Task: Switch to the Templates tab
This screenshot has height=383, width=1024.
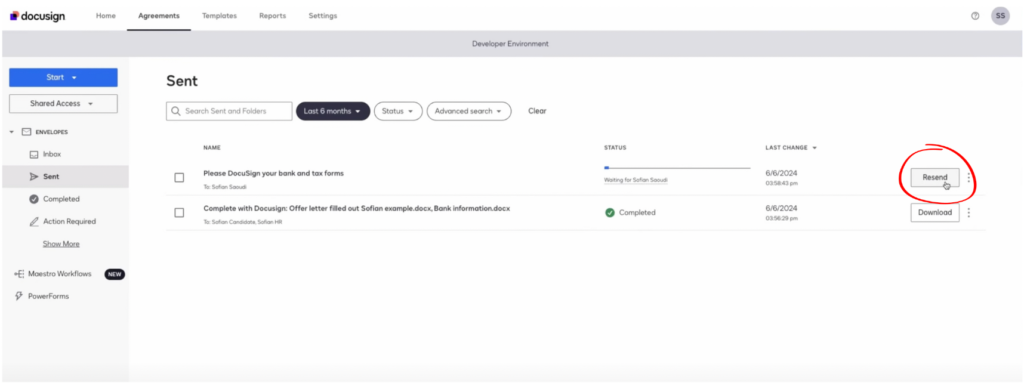Action: click(x=219, y=16)
